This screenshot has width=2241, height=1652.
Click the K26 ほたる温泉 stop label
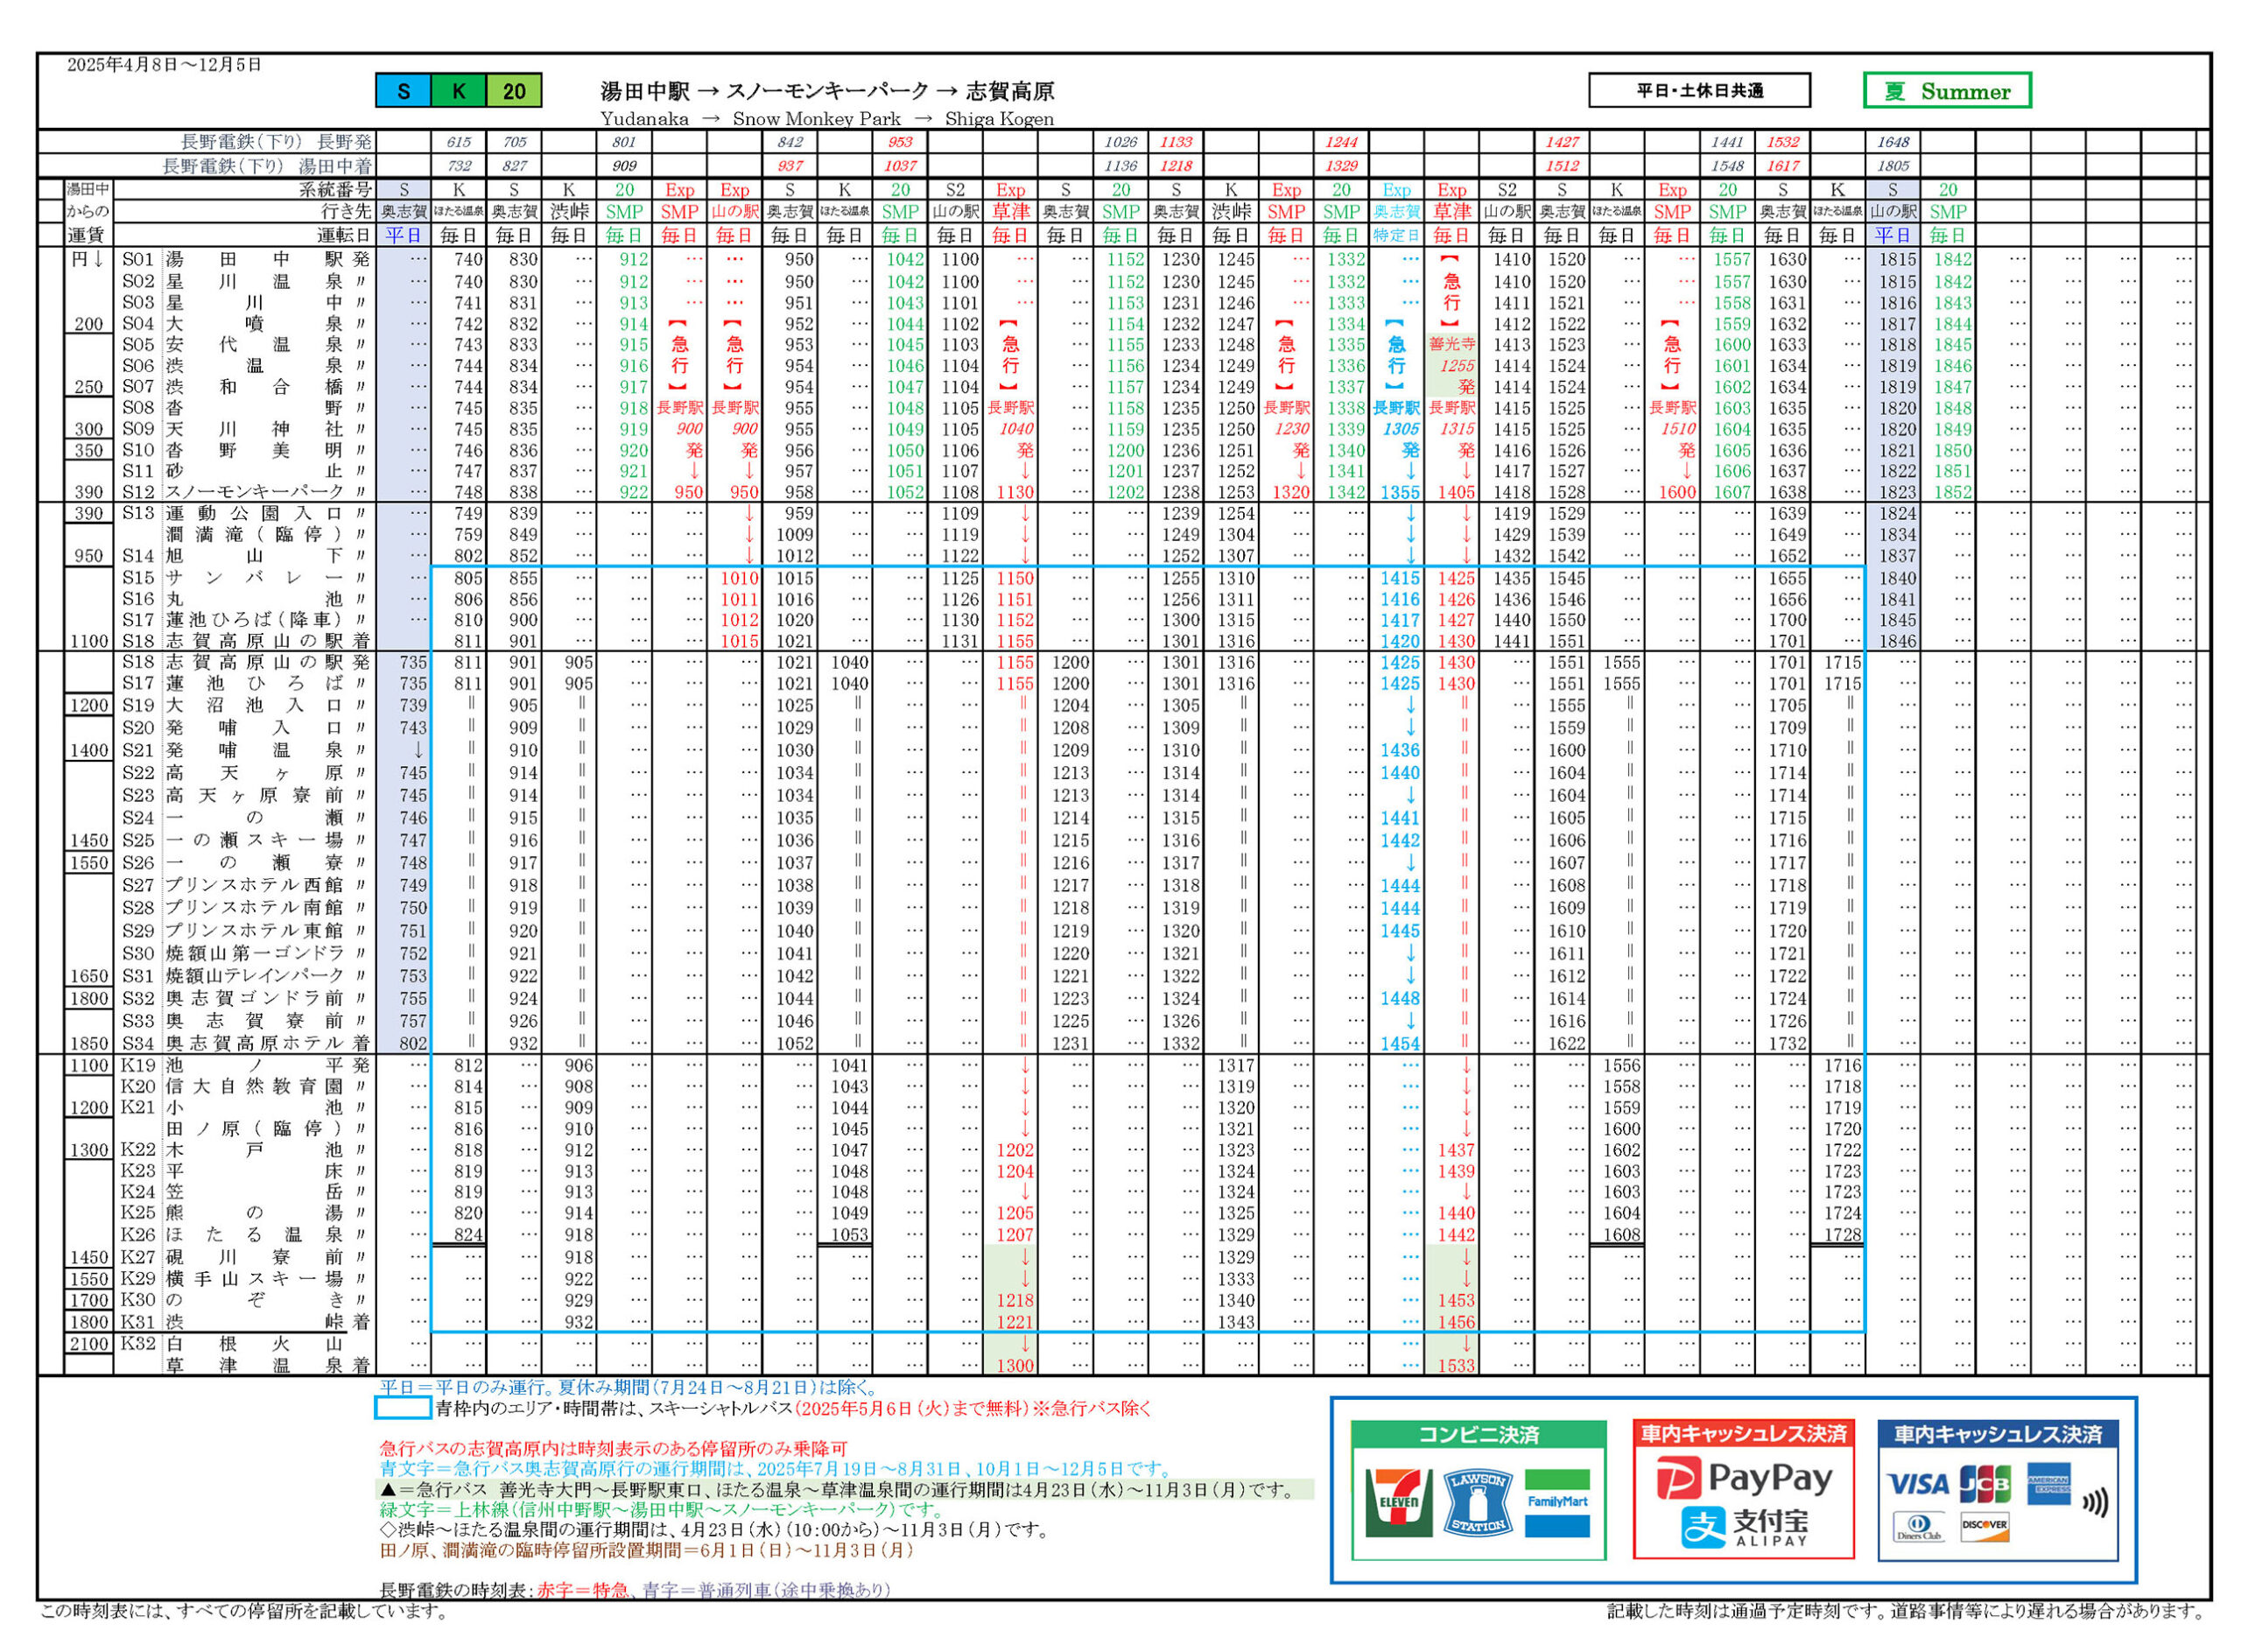pos(245,1234)
